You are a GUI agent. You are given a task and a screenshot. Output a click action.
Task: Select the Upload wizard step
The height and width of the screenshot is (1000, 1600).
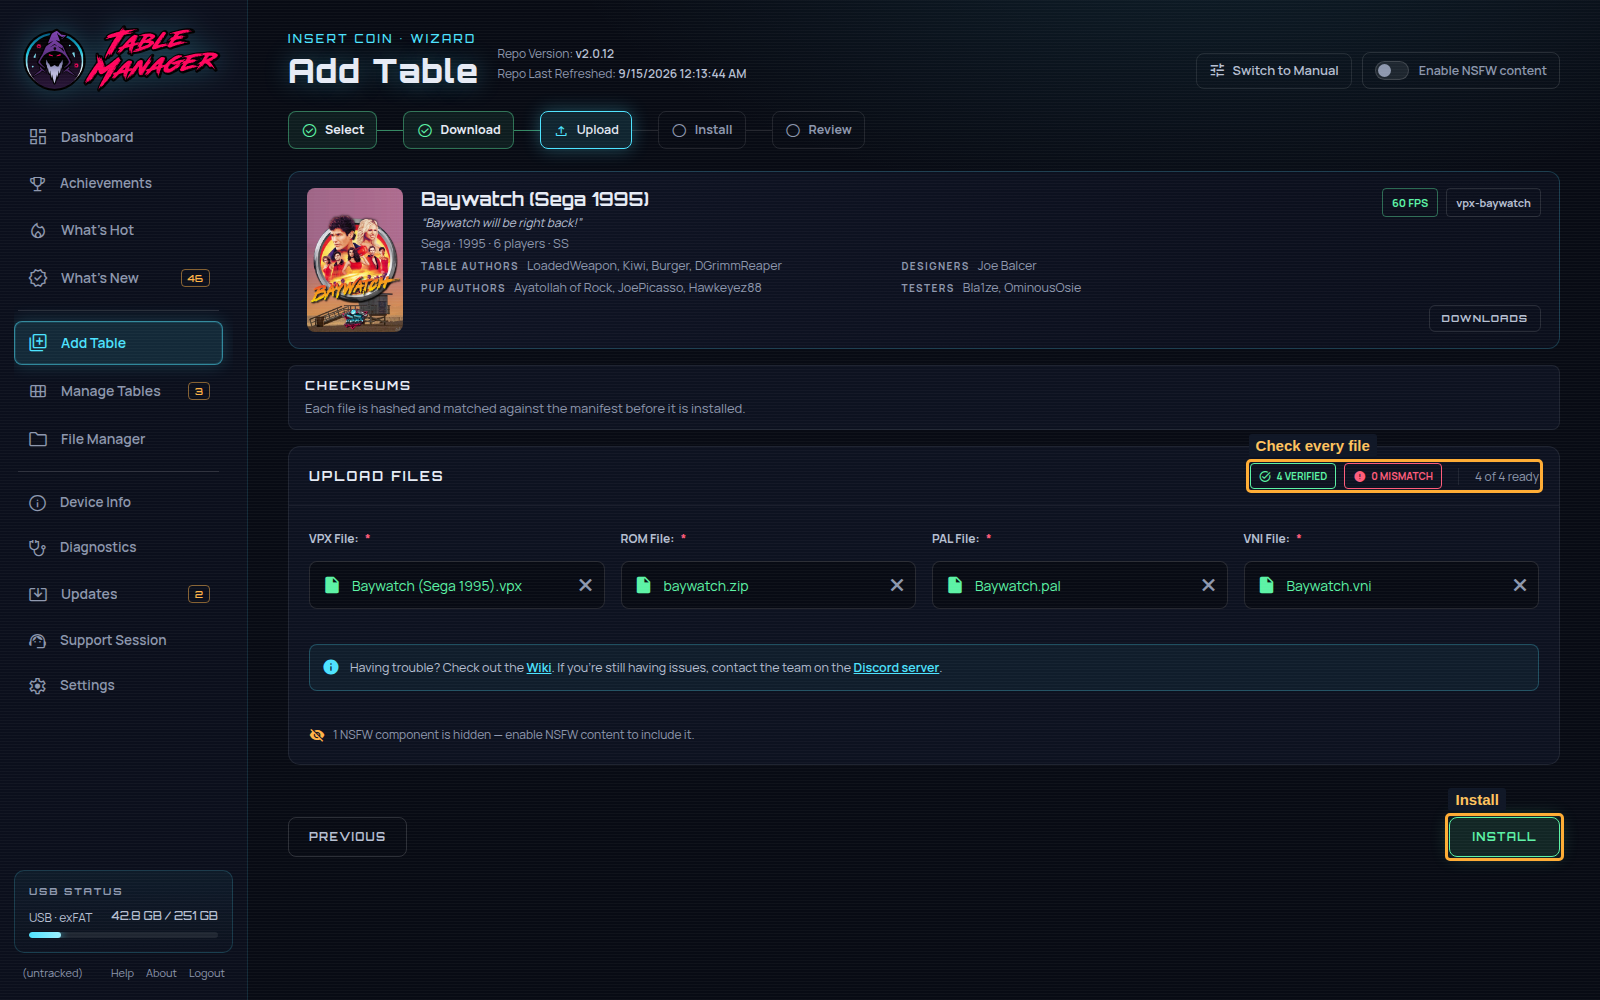(x=586, y=130)
